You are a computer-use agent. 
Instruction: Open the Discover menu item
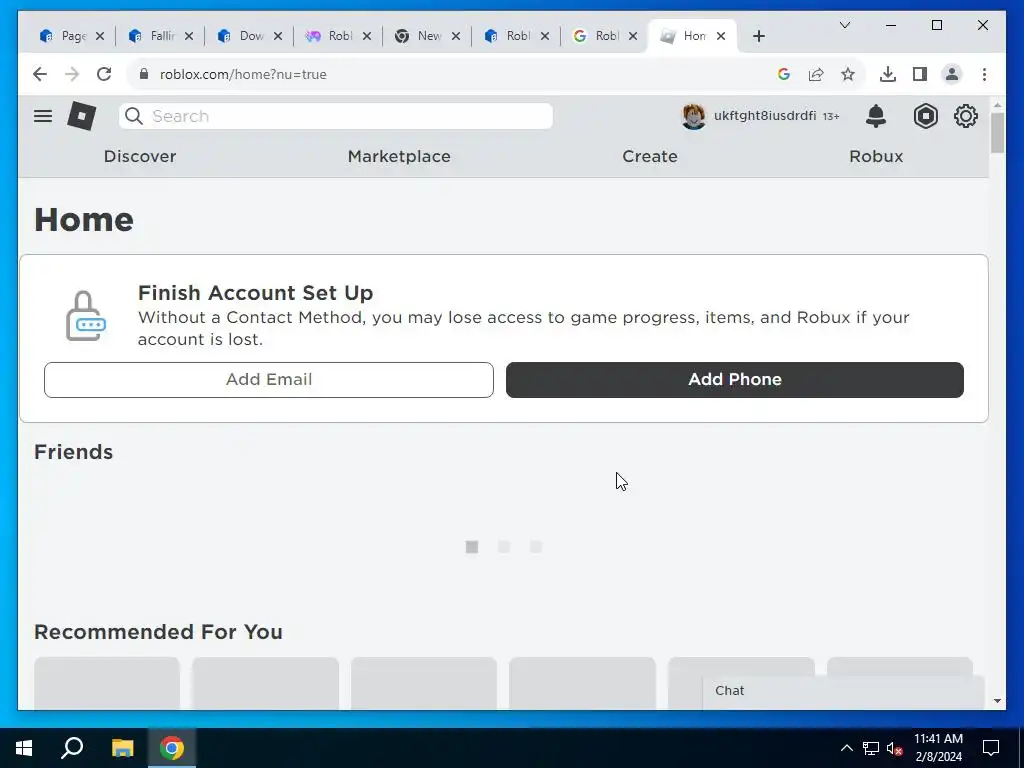(140, 157)
